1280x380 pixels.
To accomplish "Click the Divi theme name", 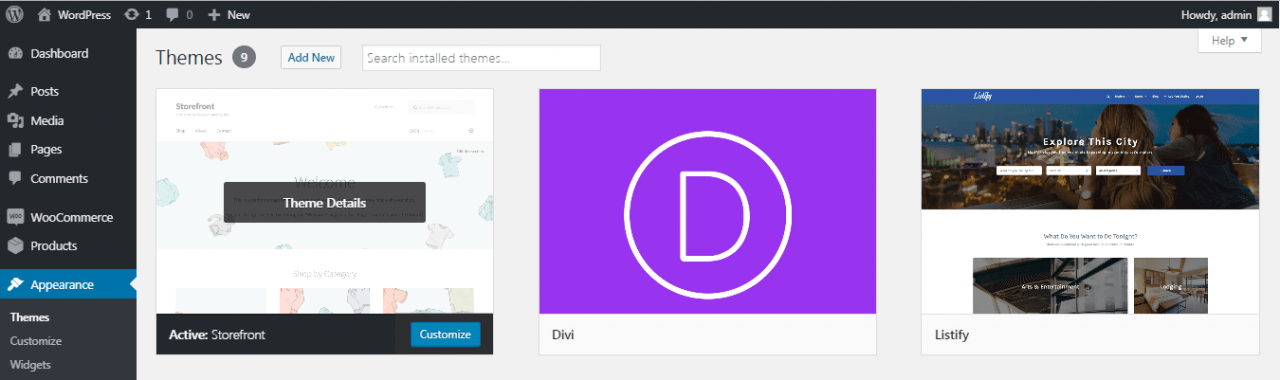I will (563, 334).
